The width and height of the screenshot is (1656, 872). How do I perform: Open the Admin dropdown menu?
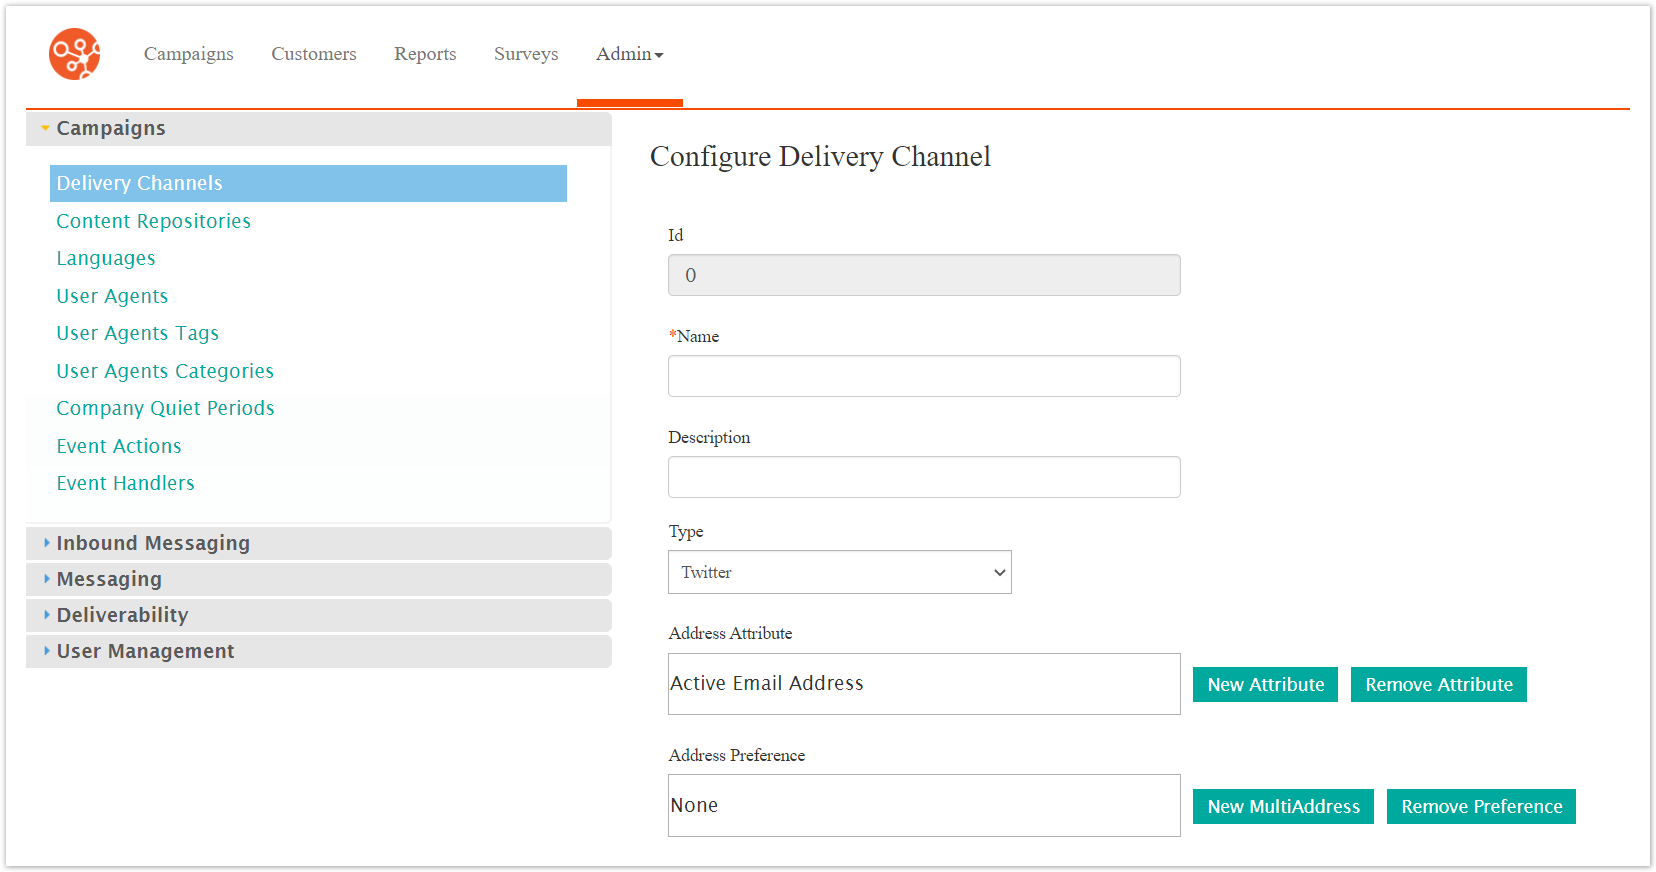[x=629, y=54]
